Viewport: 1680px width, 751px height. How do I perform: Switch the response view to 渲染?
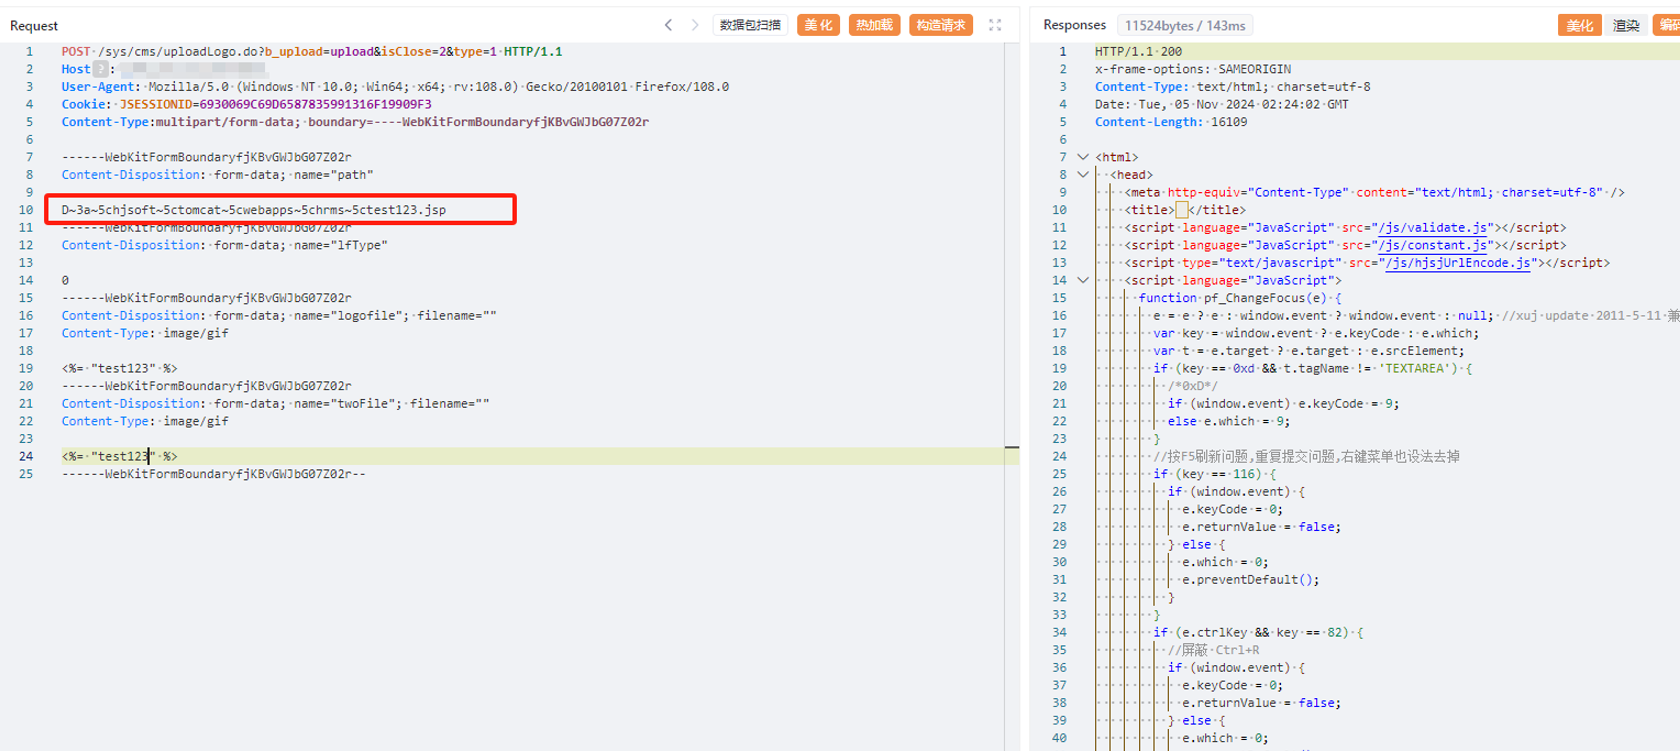1626,25
